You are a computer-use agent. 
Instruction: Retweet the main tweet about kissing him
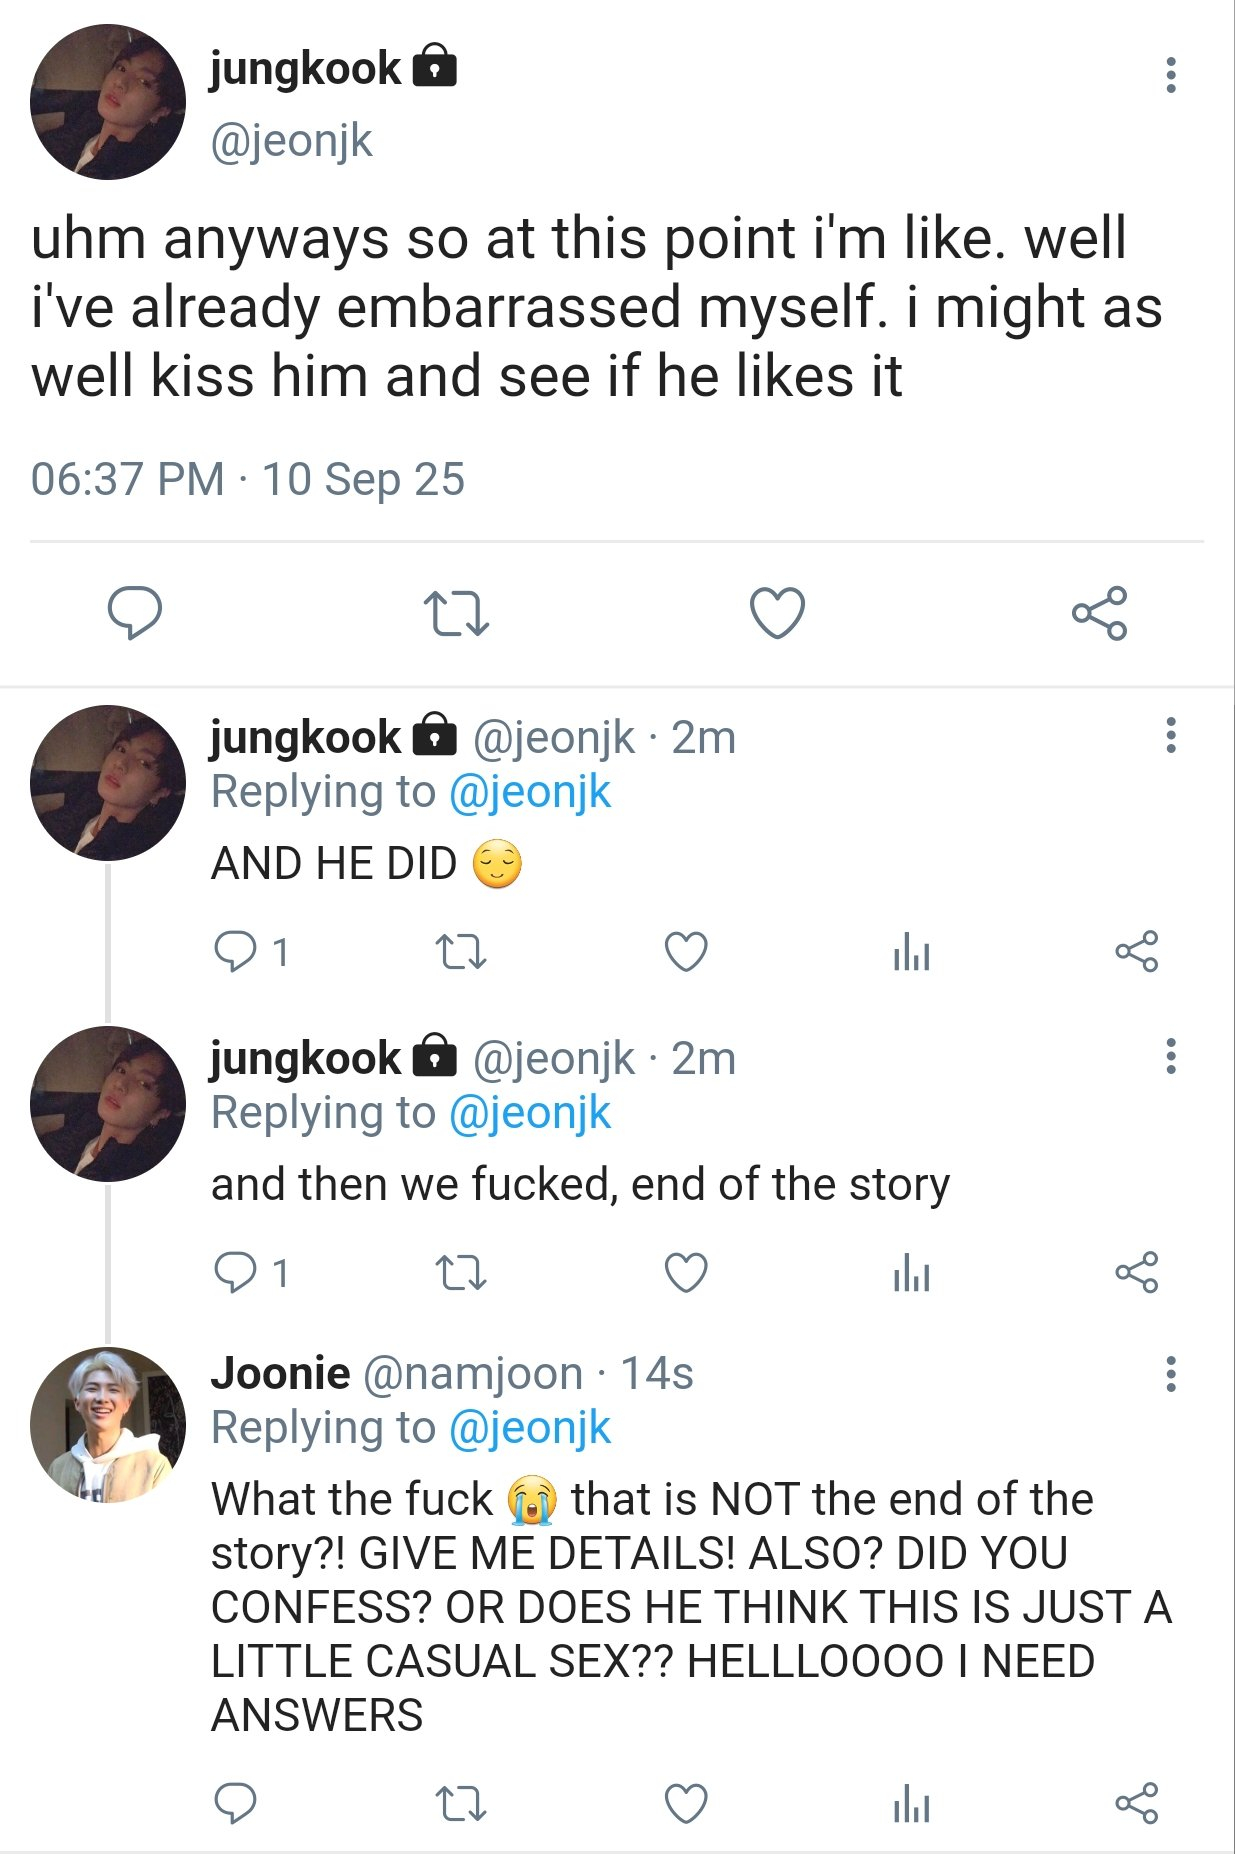click(x=456, y=613)
